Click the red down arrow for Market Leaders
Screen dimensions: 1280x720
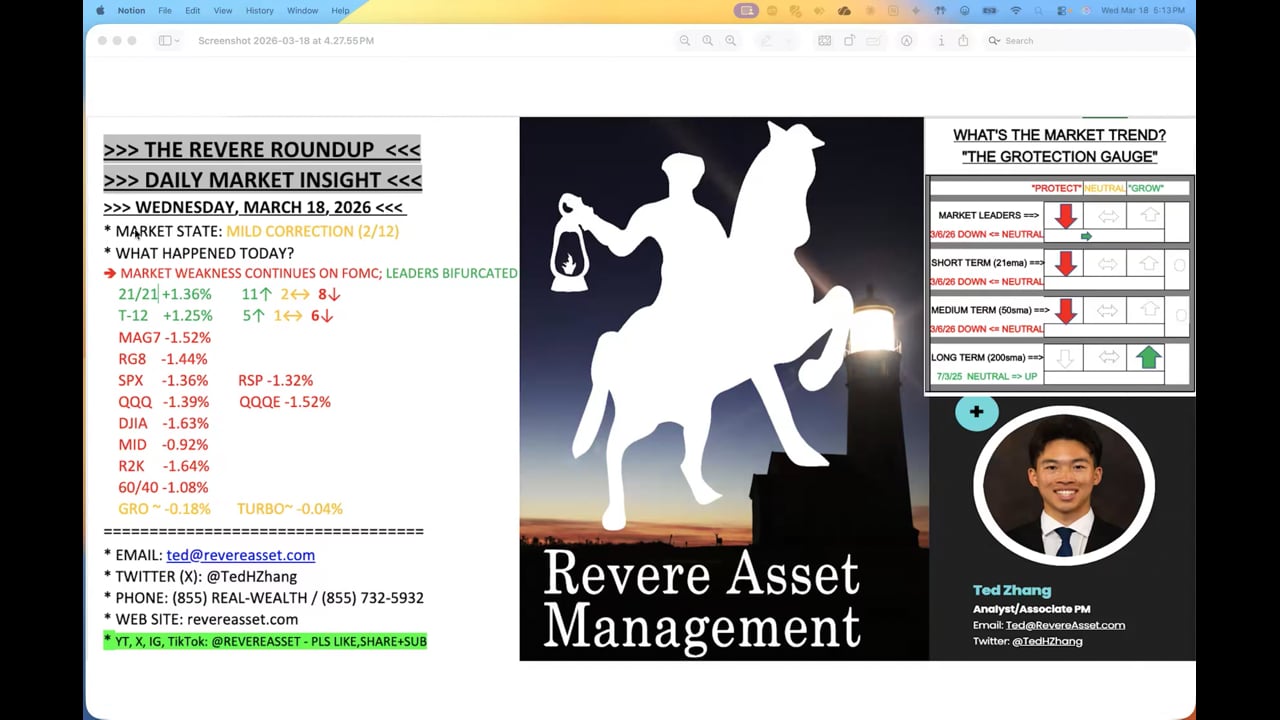[1065, 215]
